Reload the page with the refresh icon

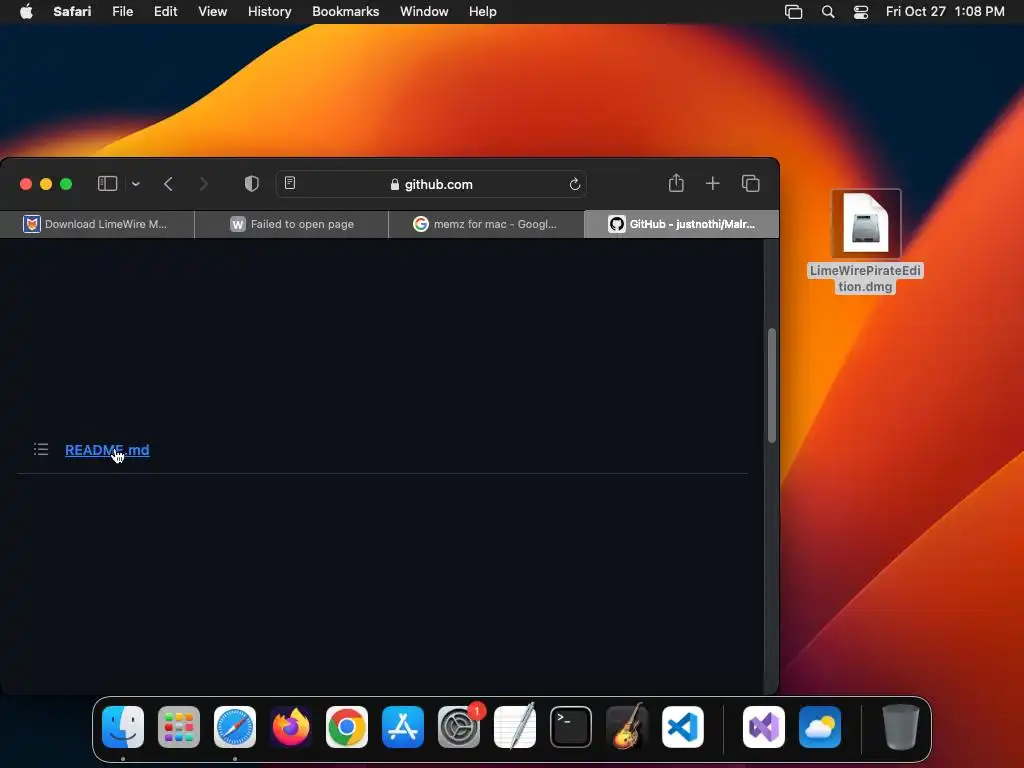[x=575, y=184]
